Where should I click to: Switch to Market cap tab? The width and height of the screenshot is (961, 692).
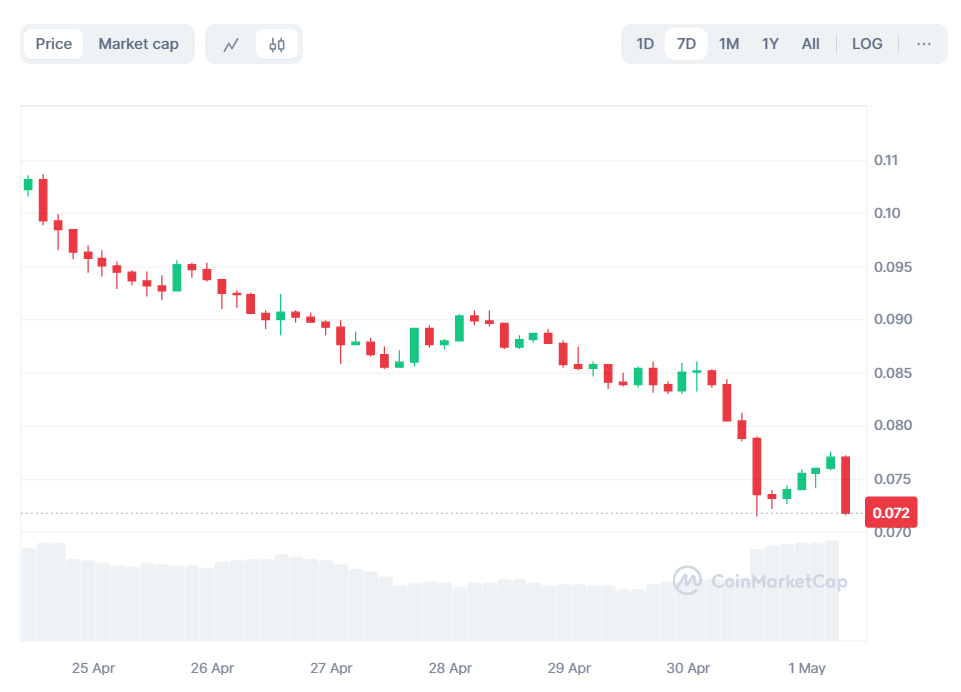138,44
